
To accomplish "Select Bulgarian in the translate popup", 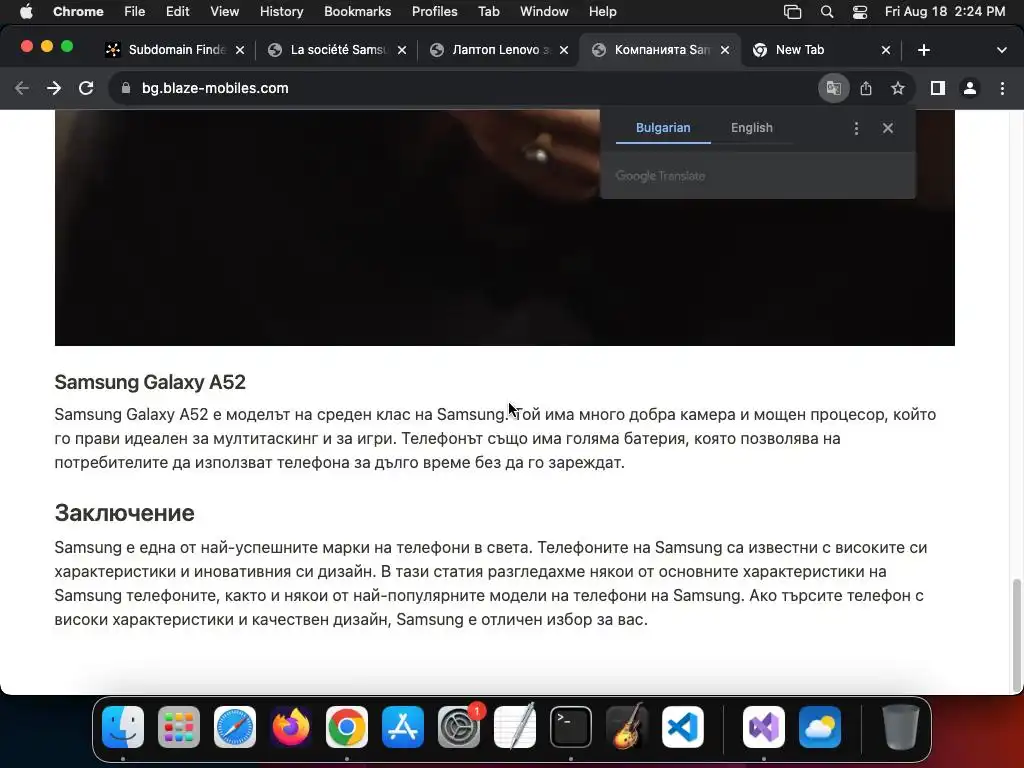I will pos(663,128).
